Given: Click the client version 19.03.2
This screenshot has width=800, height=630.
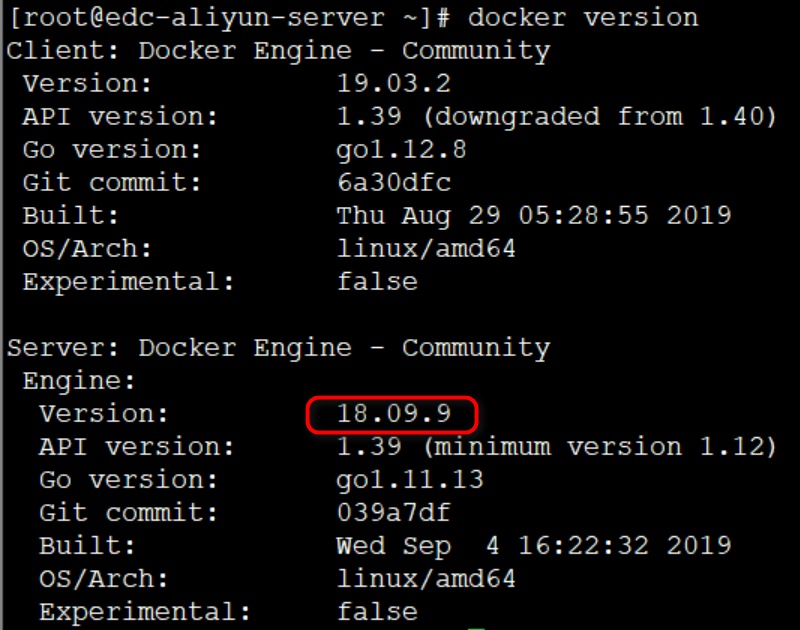Looking at the screenshot, I should pos(394,83).
